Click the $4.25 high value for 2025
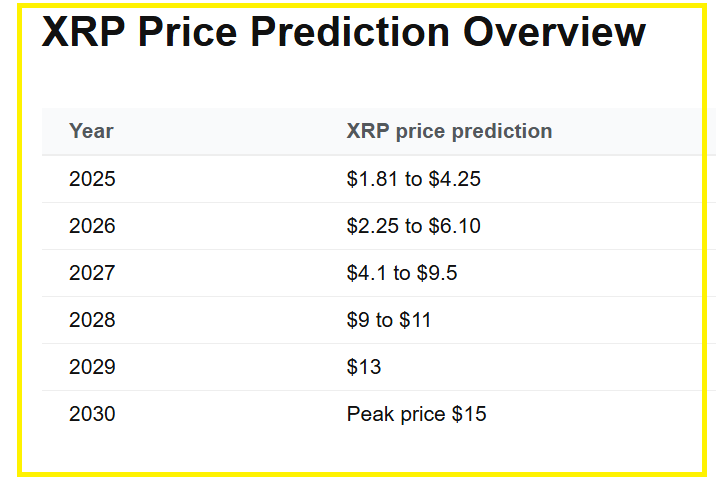This screenshot has height=481, width=716. [455, 180]
